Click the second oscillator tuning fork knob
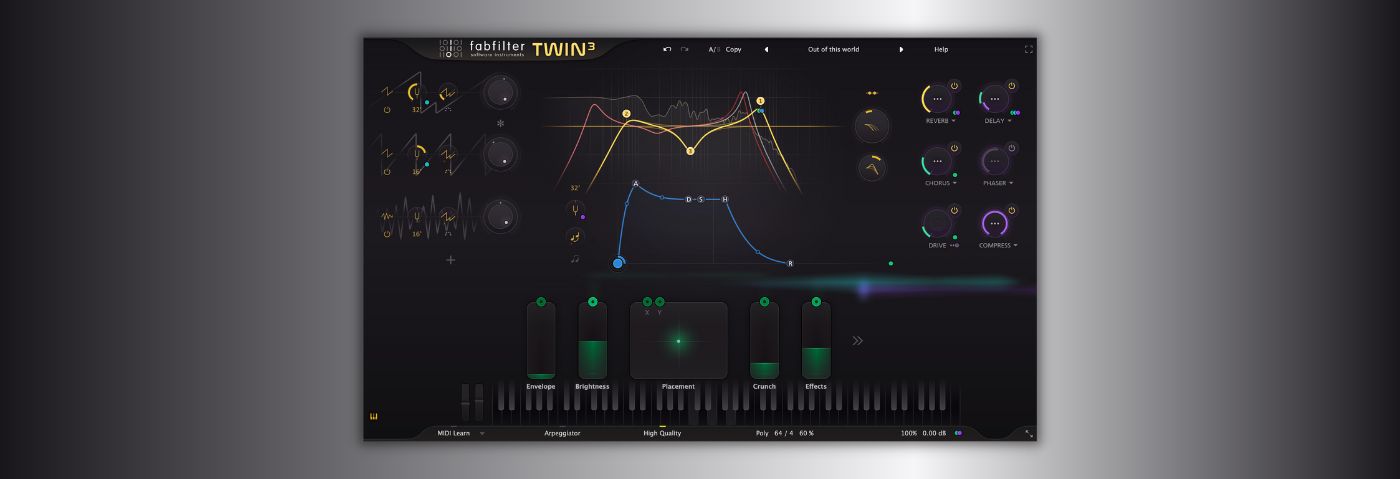The height and width of the screenshot is (479, 1400). click(x=418, y=154)
